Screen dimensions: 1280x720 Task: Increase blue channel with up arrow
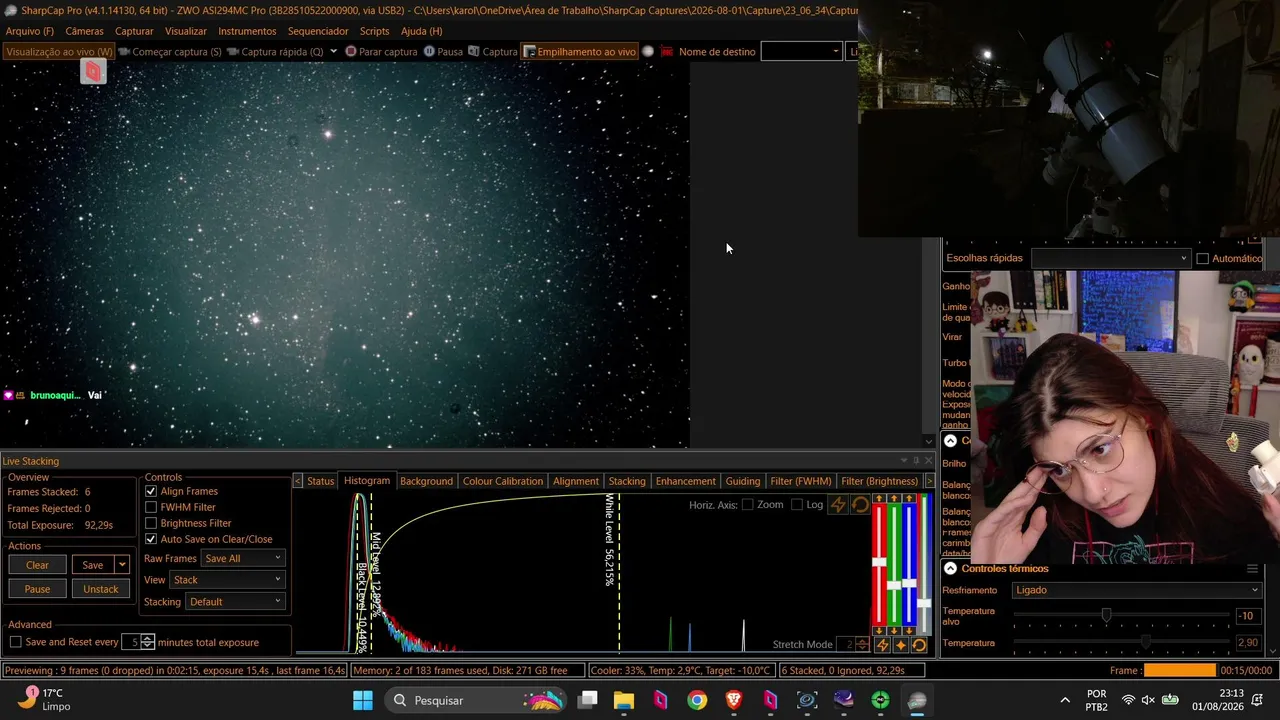click(x=909, y=498)
